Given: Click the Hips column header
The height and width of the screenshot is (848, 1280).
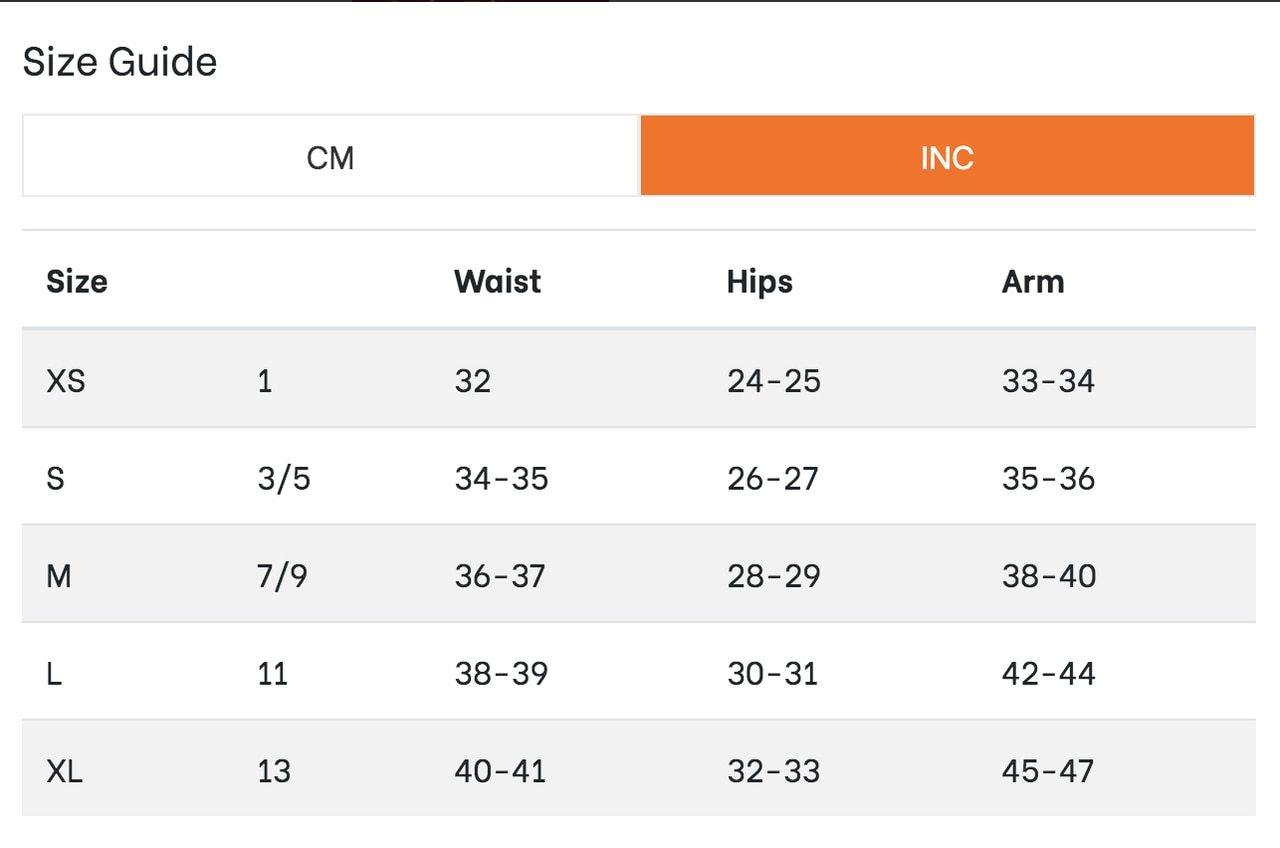Looking at the screenshot, I should [x=759, y=281].
